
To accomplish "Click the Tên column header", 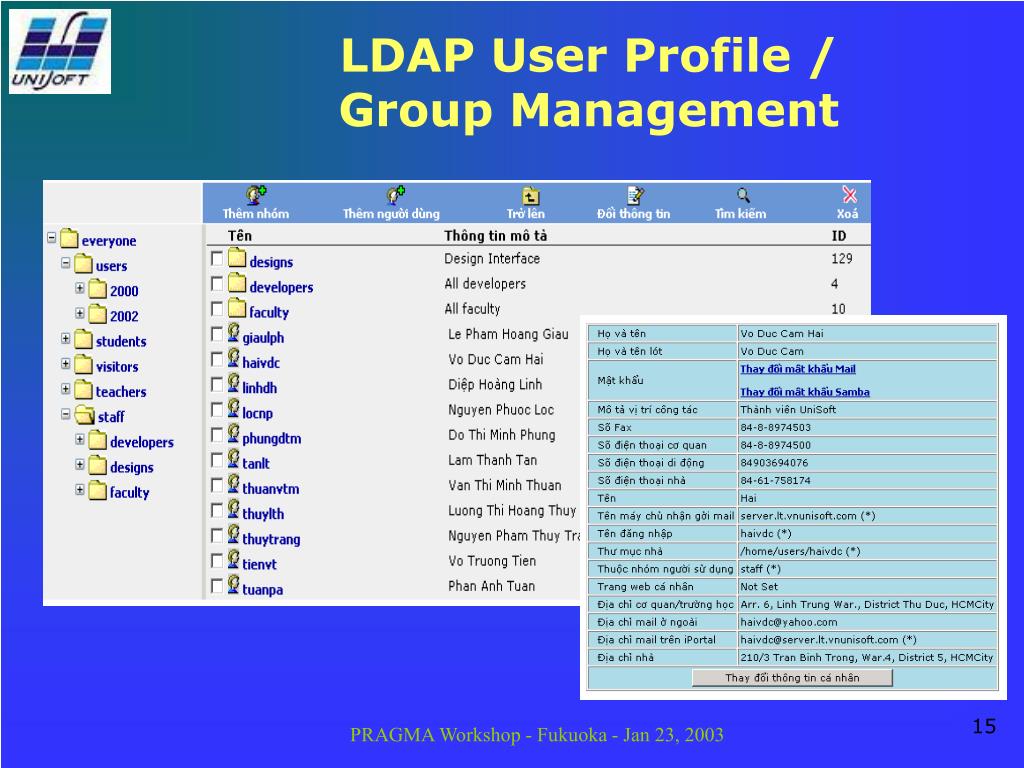I will pyautogui.click(x=240, y=236).
